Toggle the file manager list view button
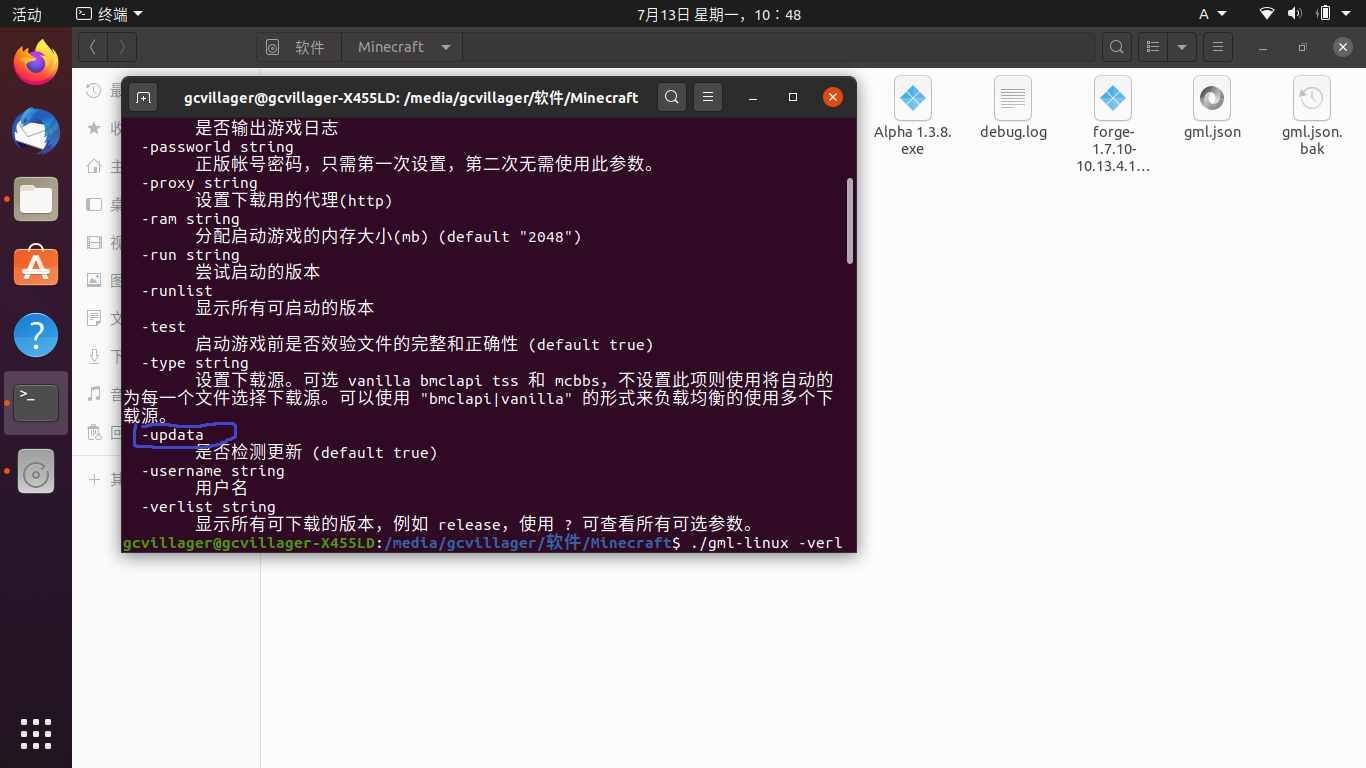Screen dimensions: 1366x768 (1154, 47)
